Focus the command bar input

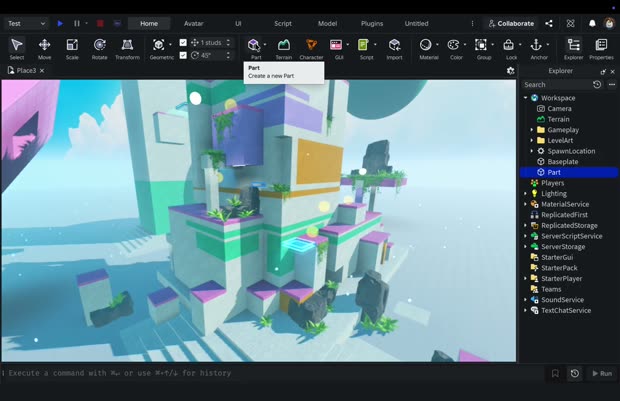pyautogui.click(x=275, y=373)
